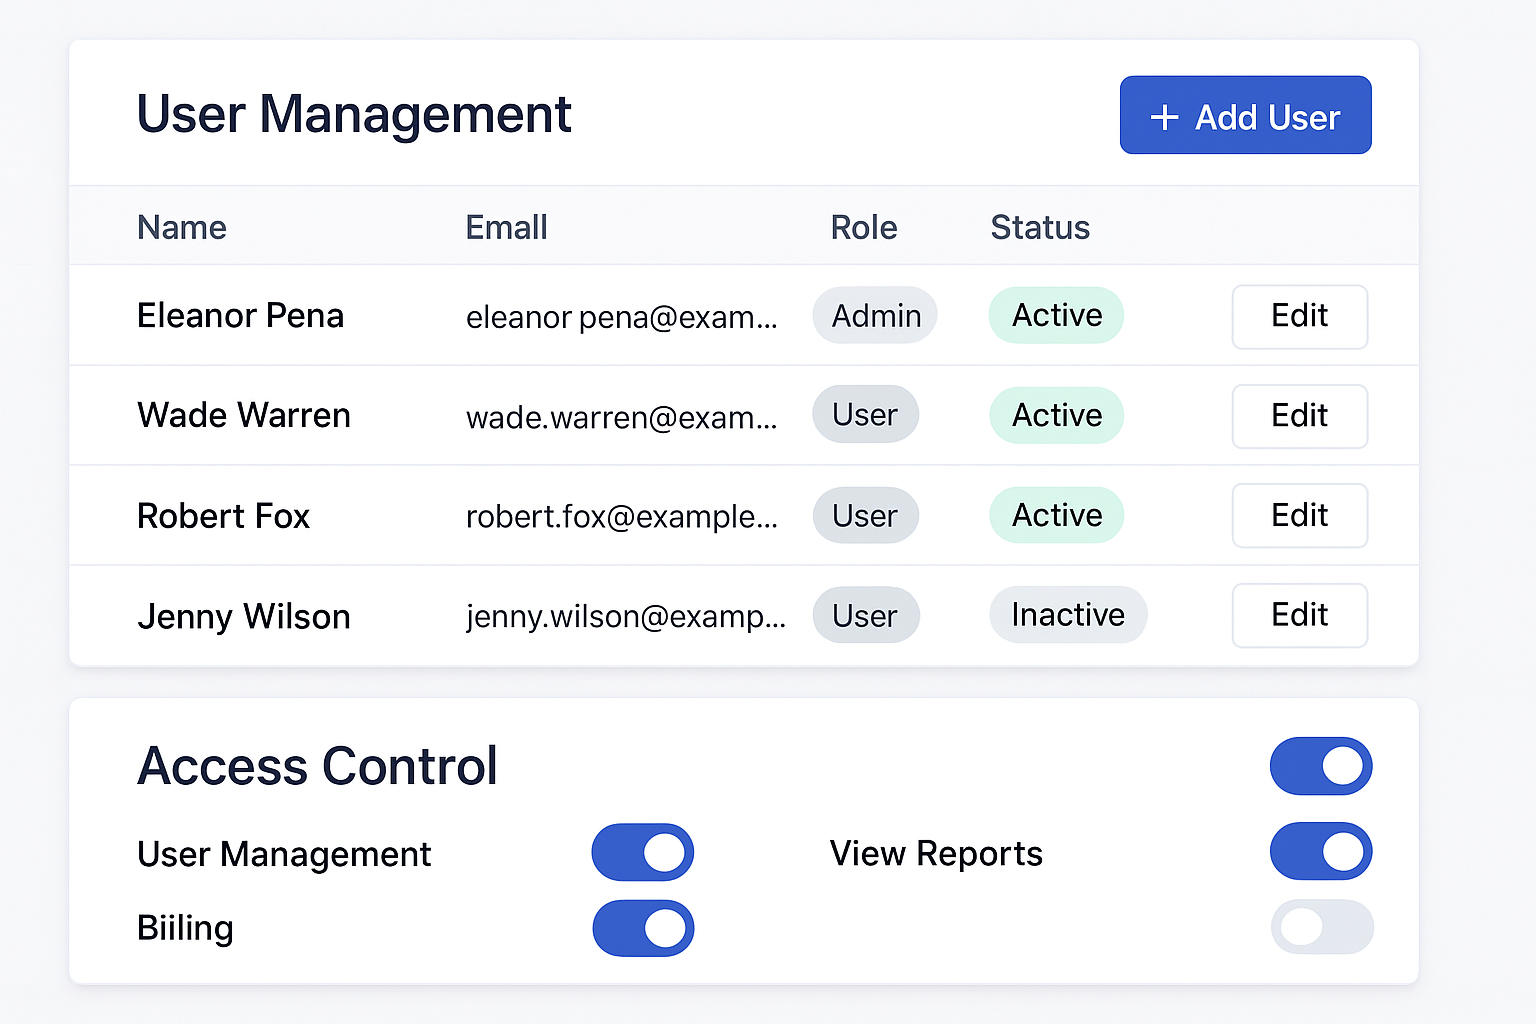
Task: Edit the Wade Warren user entry
Action: (1299, 416)
